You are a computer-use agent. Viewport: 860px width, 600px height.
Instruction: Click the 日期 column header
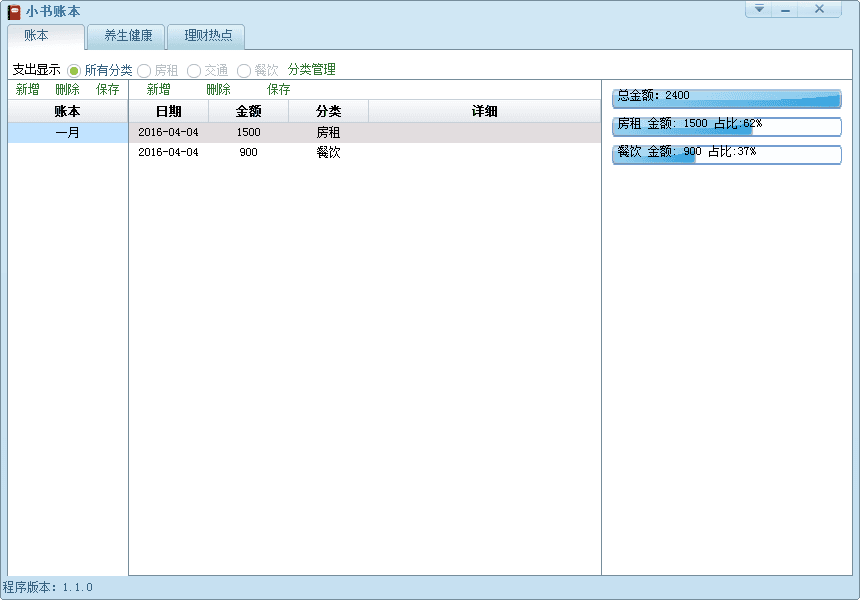(x=168, y=111)
